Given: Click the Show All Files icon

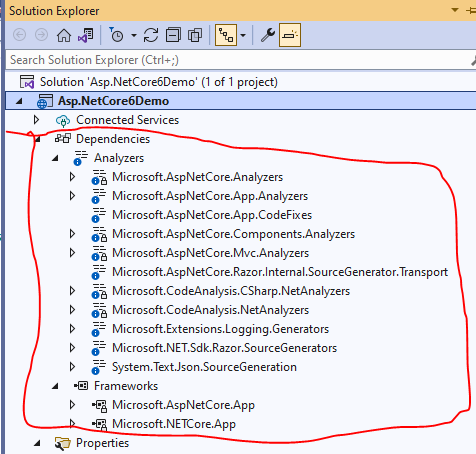Looking at the screenshot, I should point(195,35).
